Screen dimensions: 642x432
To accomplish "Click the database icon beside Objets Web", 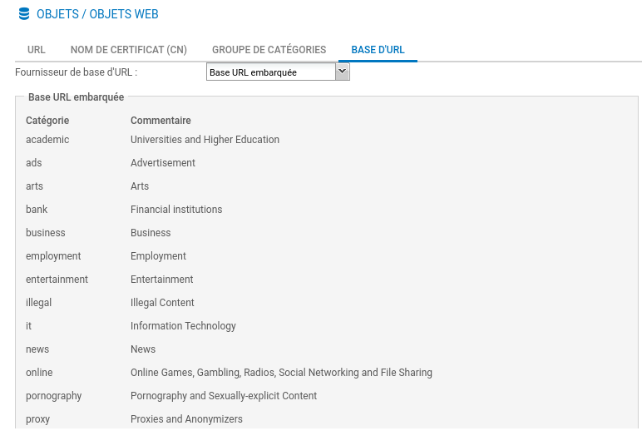I will tap(24, 14).
